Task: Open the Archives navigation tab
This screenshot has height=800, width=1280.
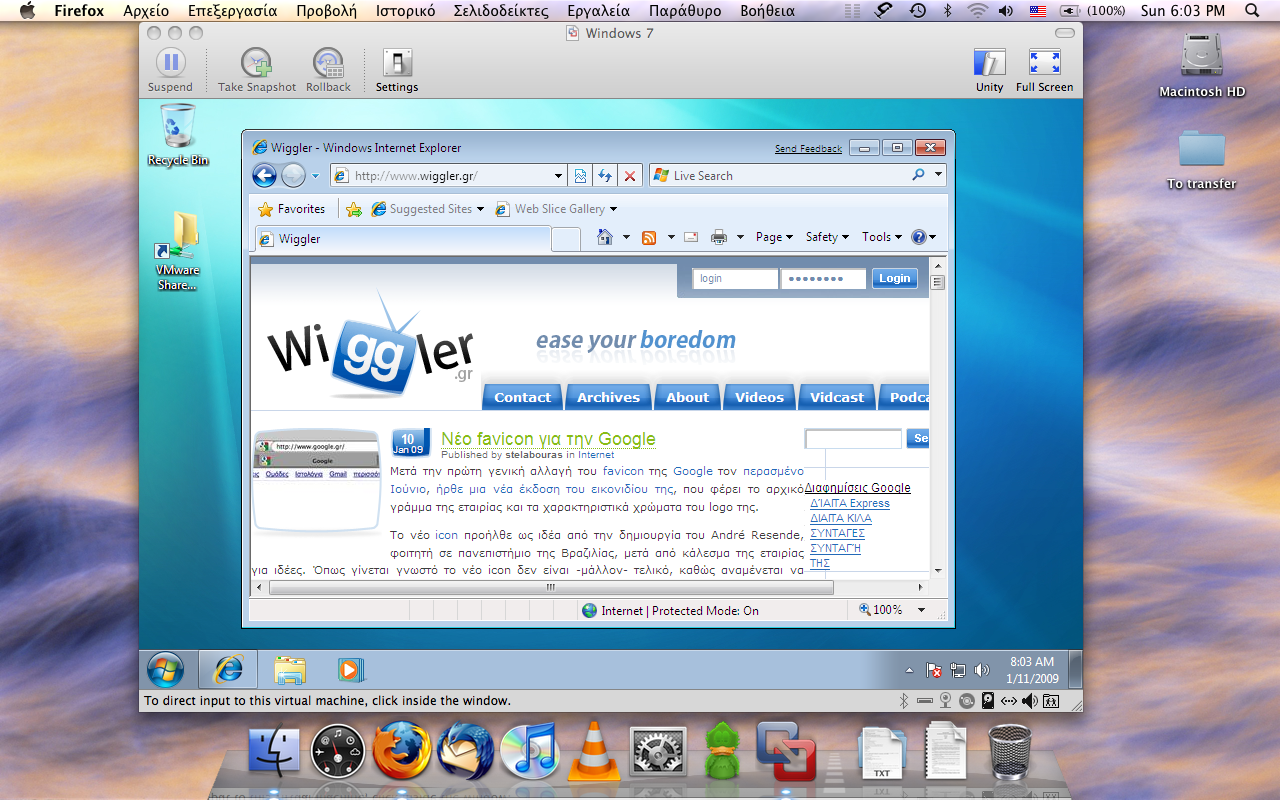Action: 608,397
